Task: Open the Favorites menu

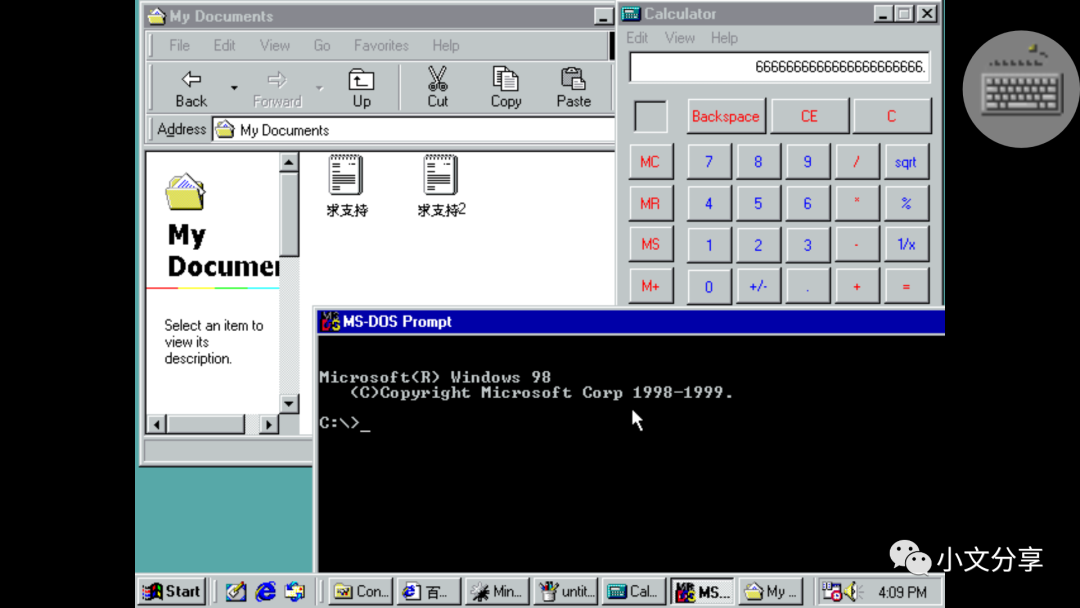Action: click(x=381, y=45)
